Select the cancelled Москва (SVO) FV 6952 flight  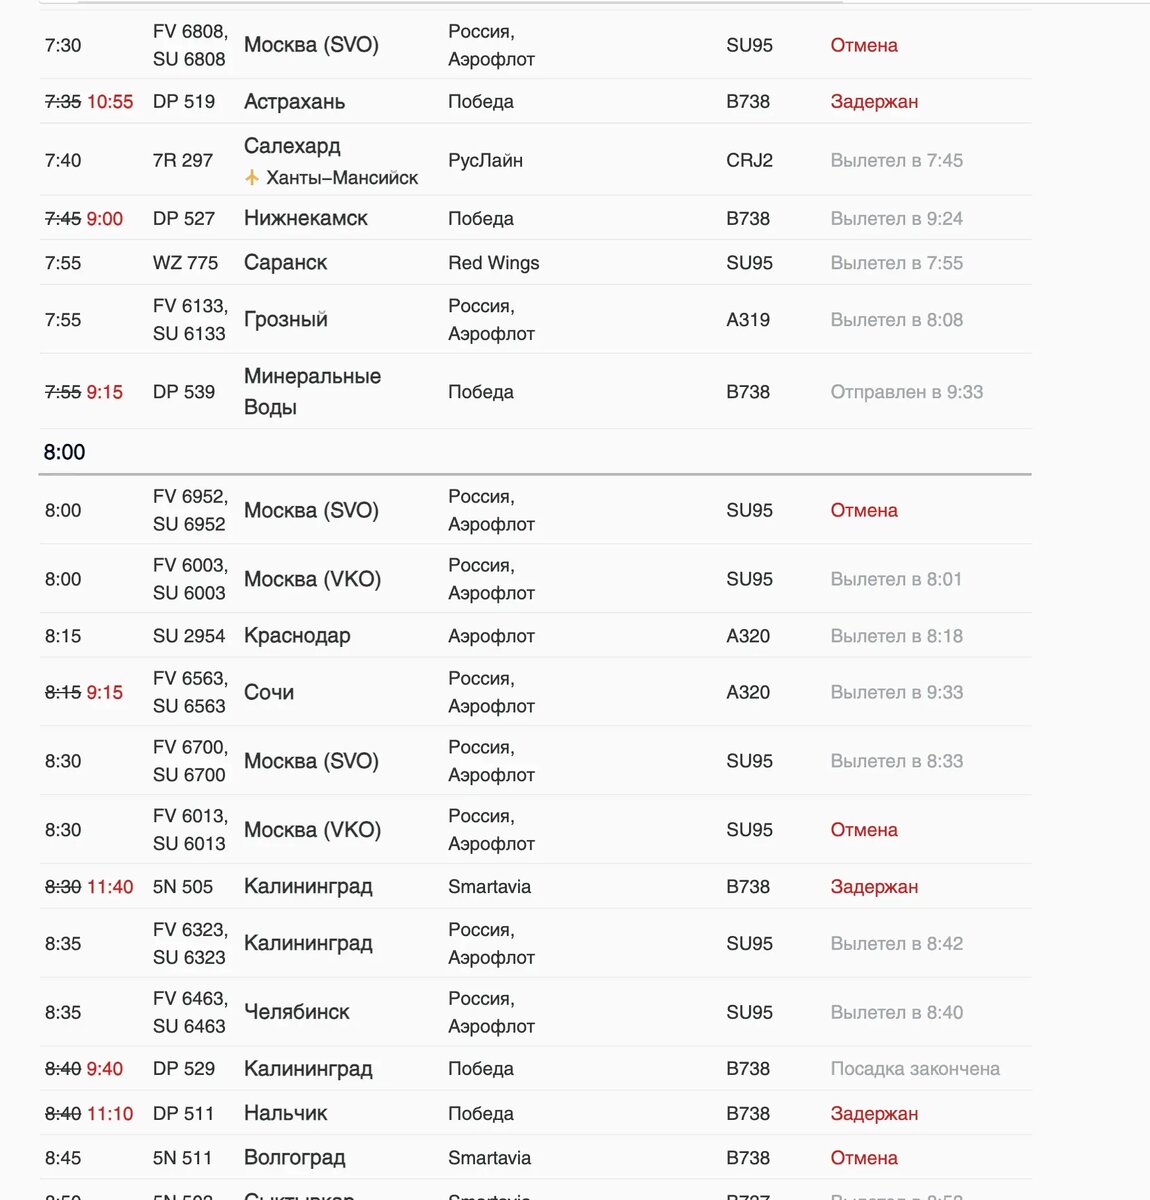[535, 510]
